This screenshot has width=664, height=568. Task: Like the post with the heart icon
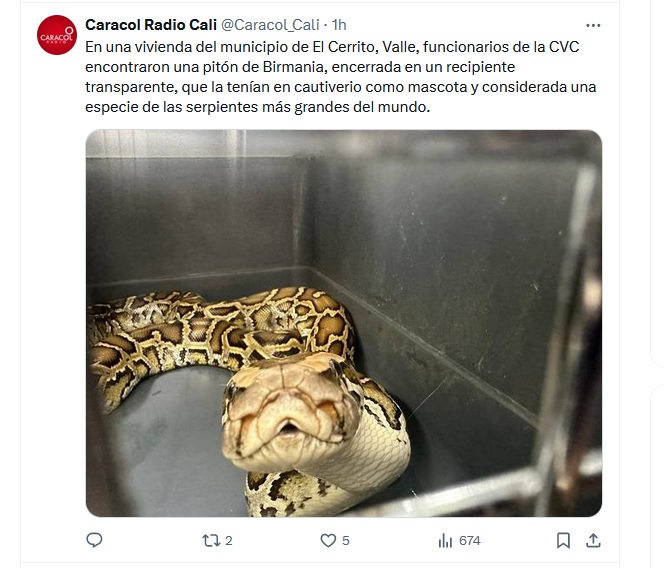tap(328, 540)
